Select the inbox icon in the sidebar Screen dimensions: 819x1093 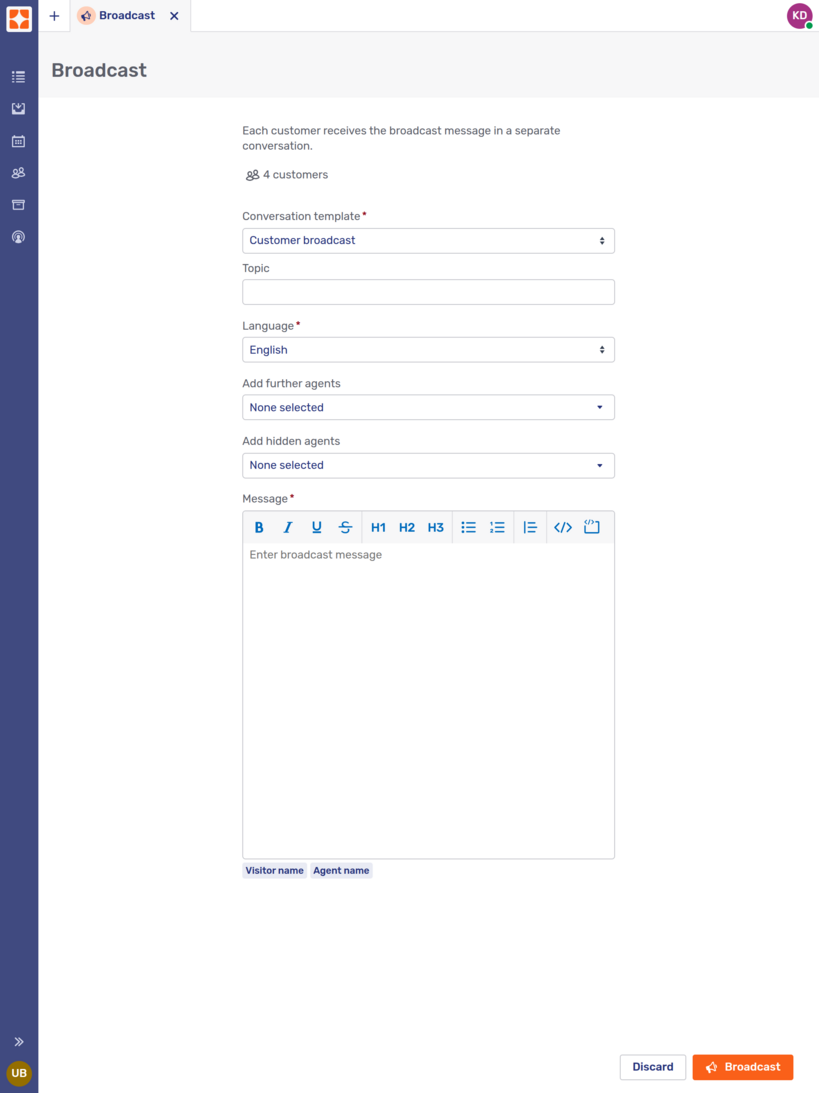[x=18, y=108]
